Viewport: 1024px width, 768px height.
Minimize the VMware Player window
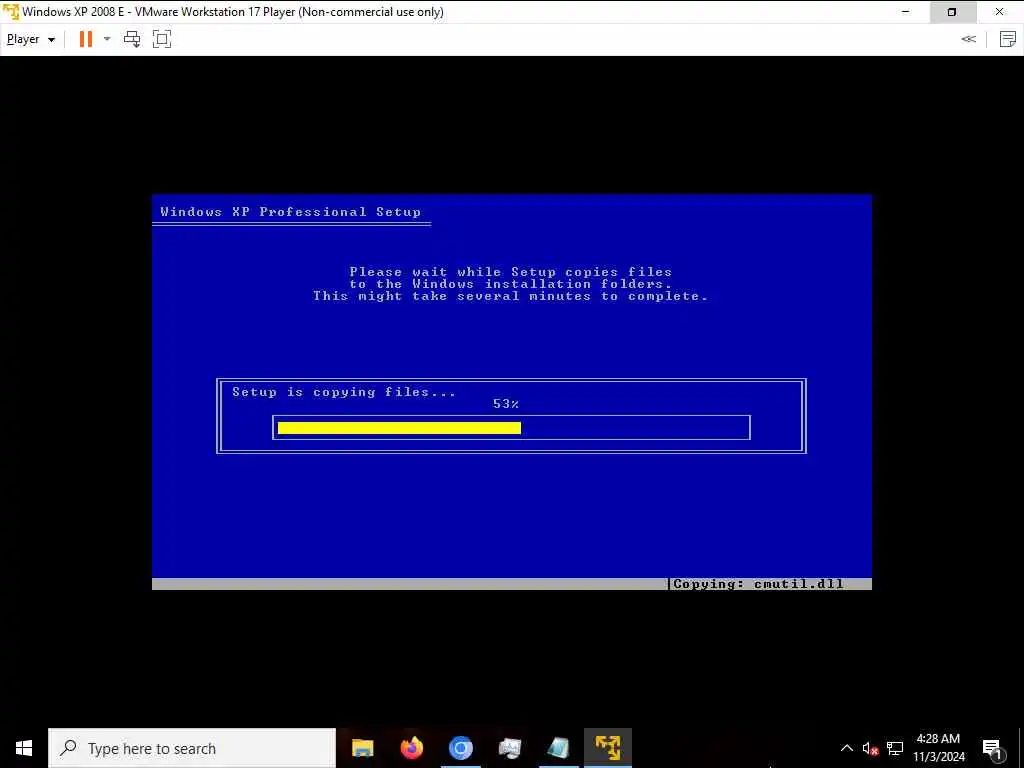[x=905, y=12]
